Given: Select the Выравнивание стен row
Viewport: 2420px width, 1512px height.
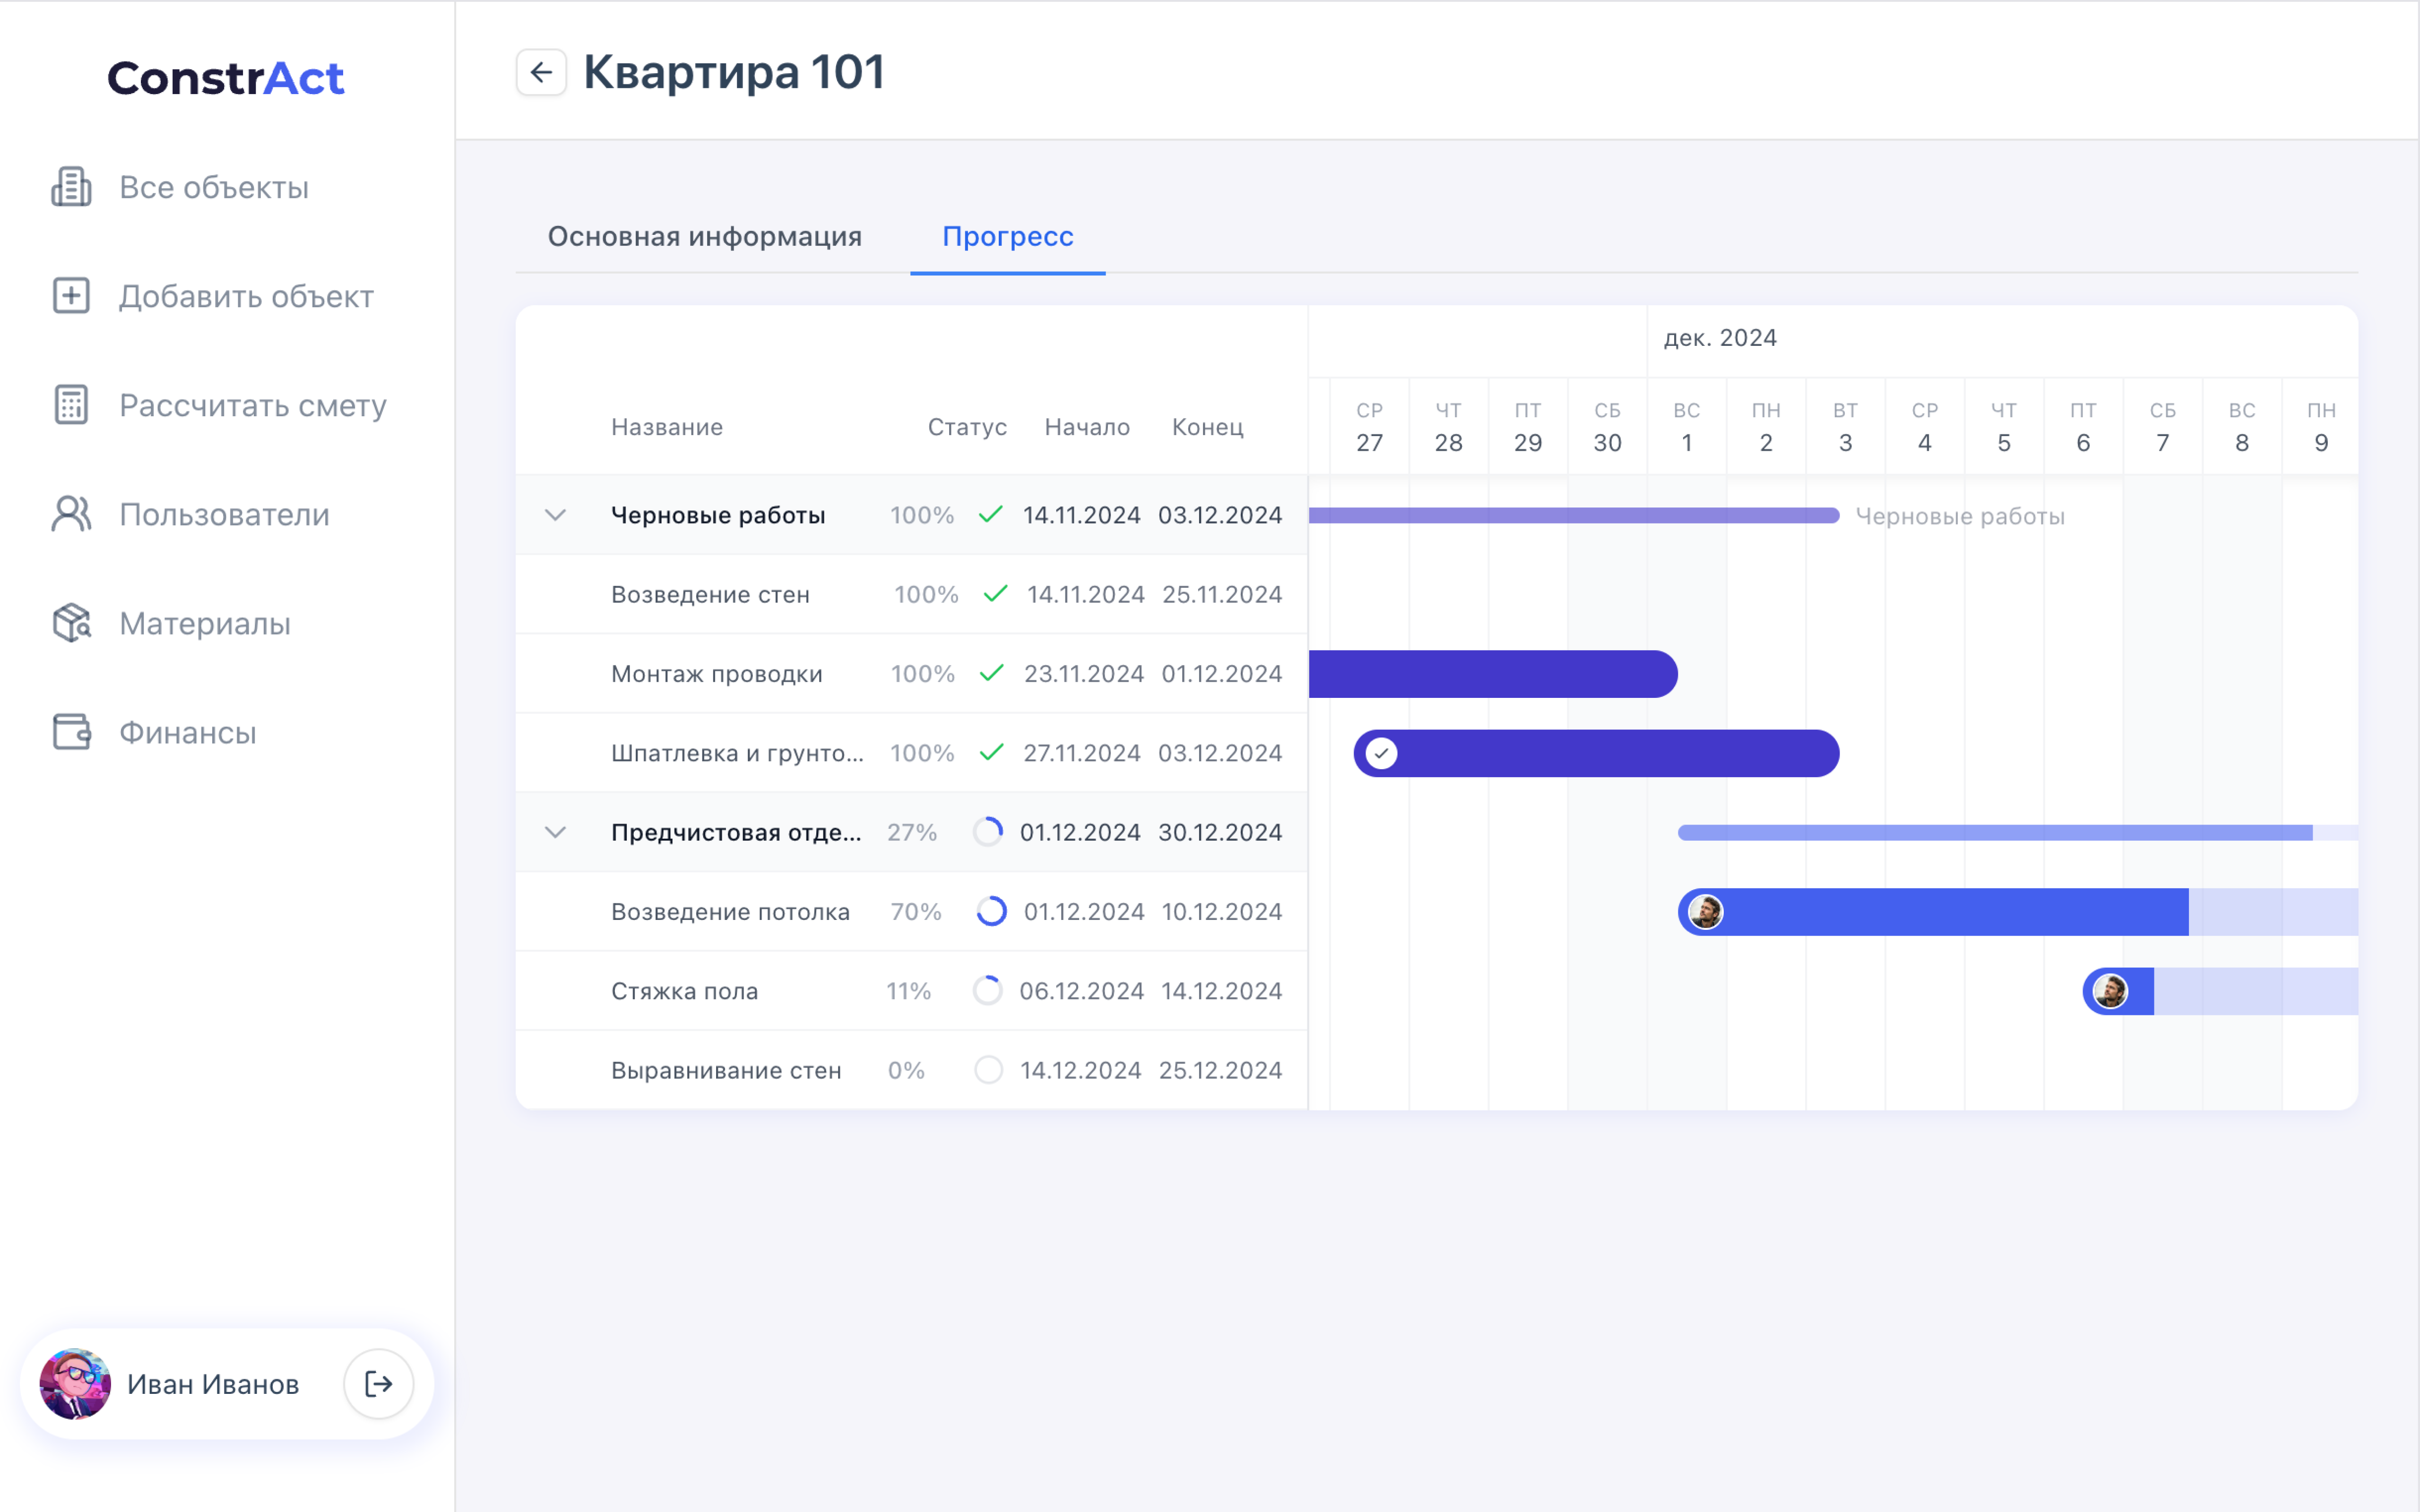Looking at the screenshot, I should click(x=911, y=1070).
